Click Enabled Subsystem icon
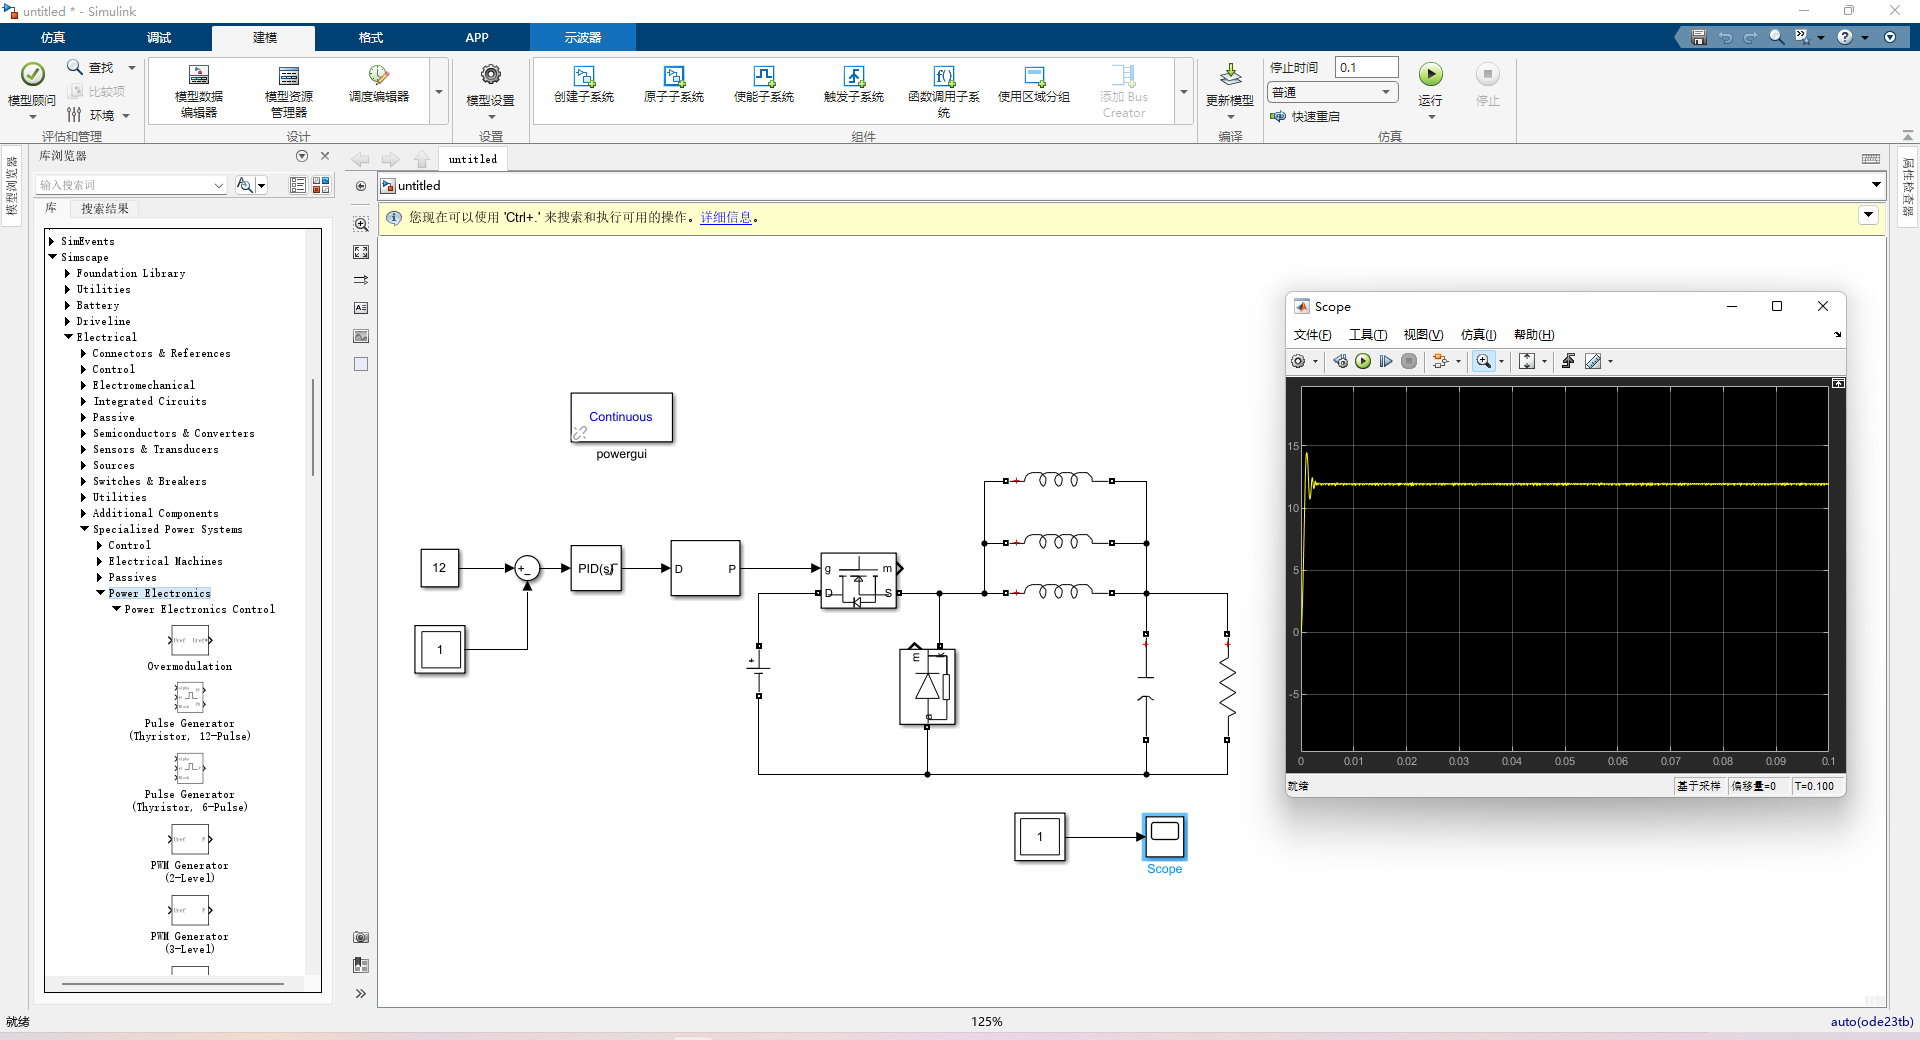This screenshot has height=1040, width=1920. tap(764, 76)
